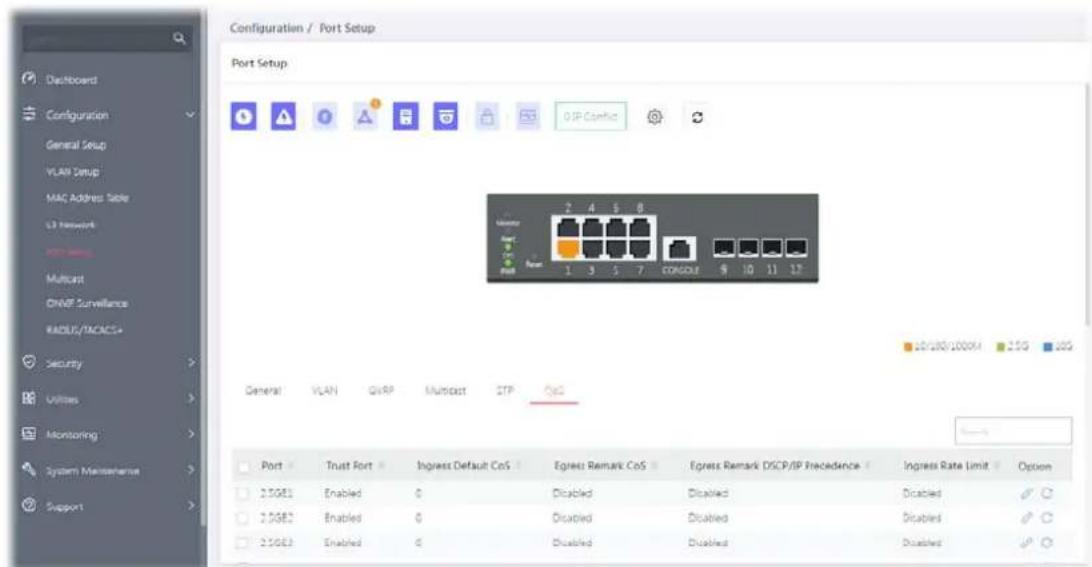Select orange port 1 on switch diagram
The height and width of the screenshot is (567, 1092).
(x=568, y=249)
